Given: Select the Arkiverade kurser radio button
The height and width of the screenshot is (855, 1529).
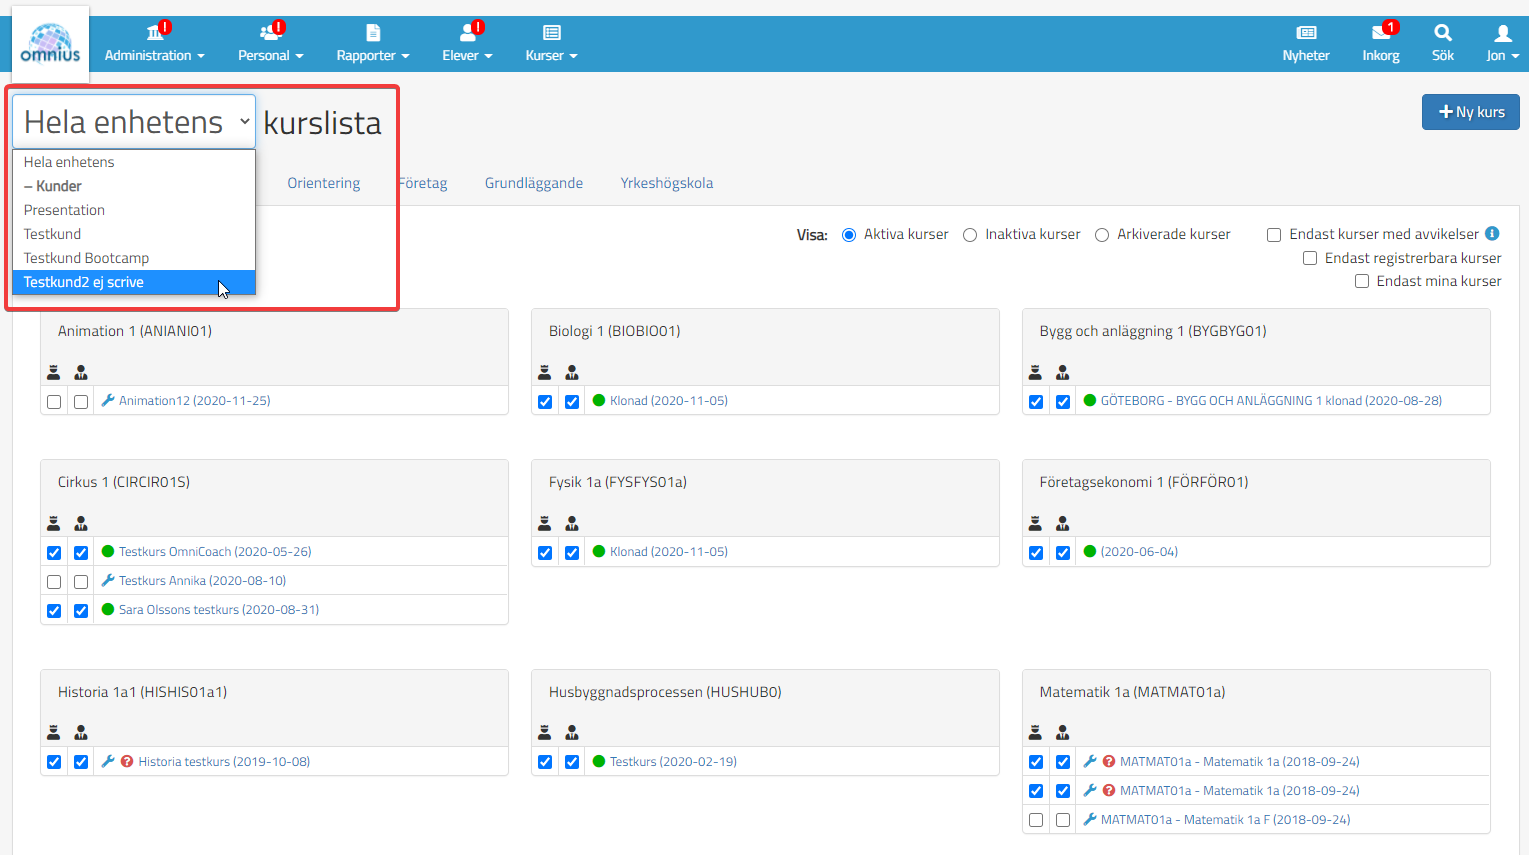Looking at the screenshot, I should [x=1102, y=235].
